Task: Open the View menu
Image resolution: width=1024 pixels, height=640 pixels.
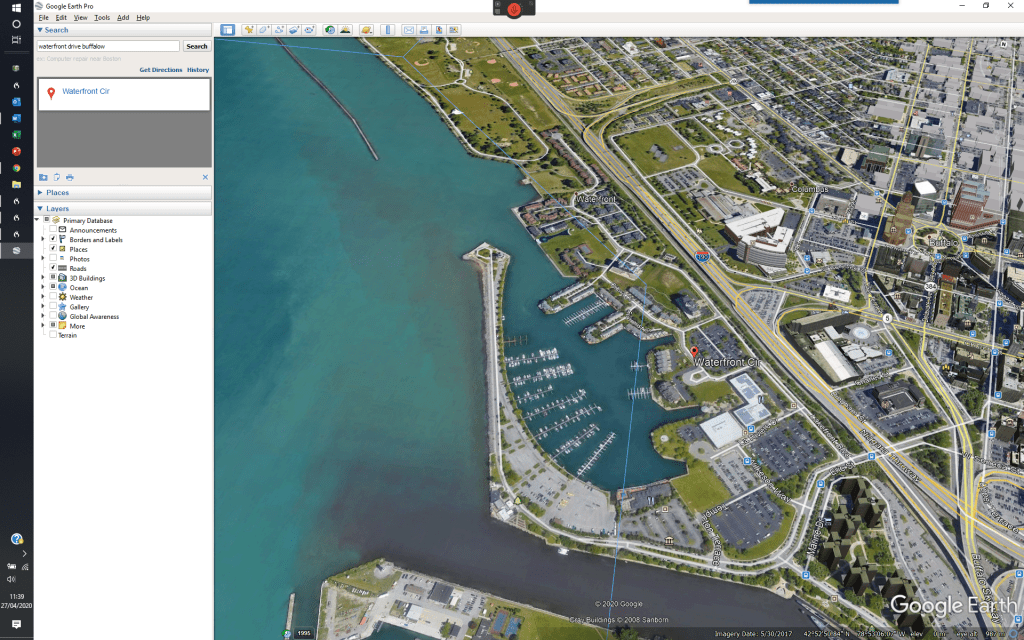Action: tap(80, 18)
